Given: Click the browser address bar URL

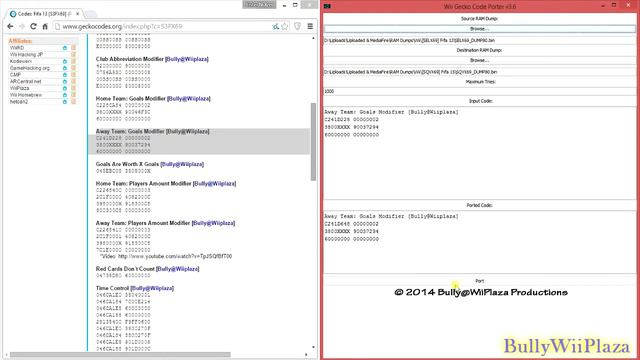Looking at the screenshot, I should tap(122, 27).
